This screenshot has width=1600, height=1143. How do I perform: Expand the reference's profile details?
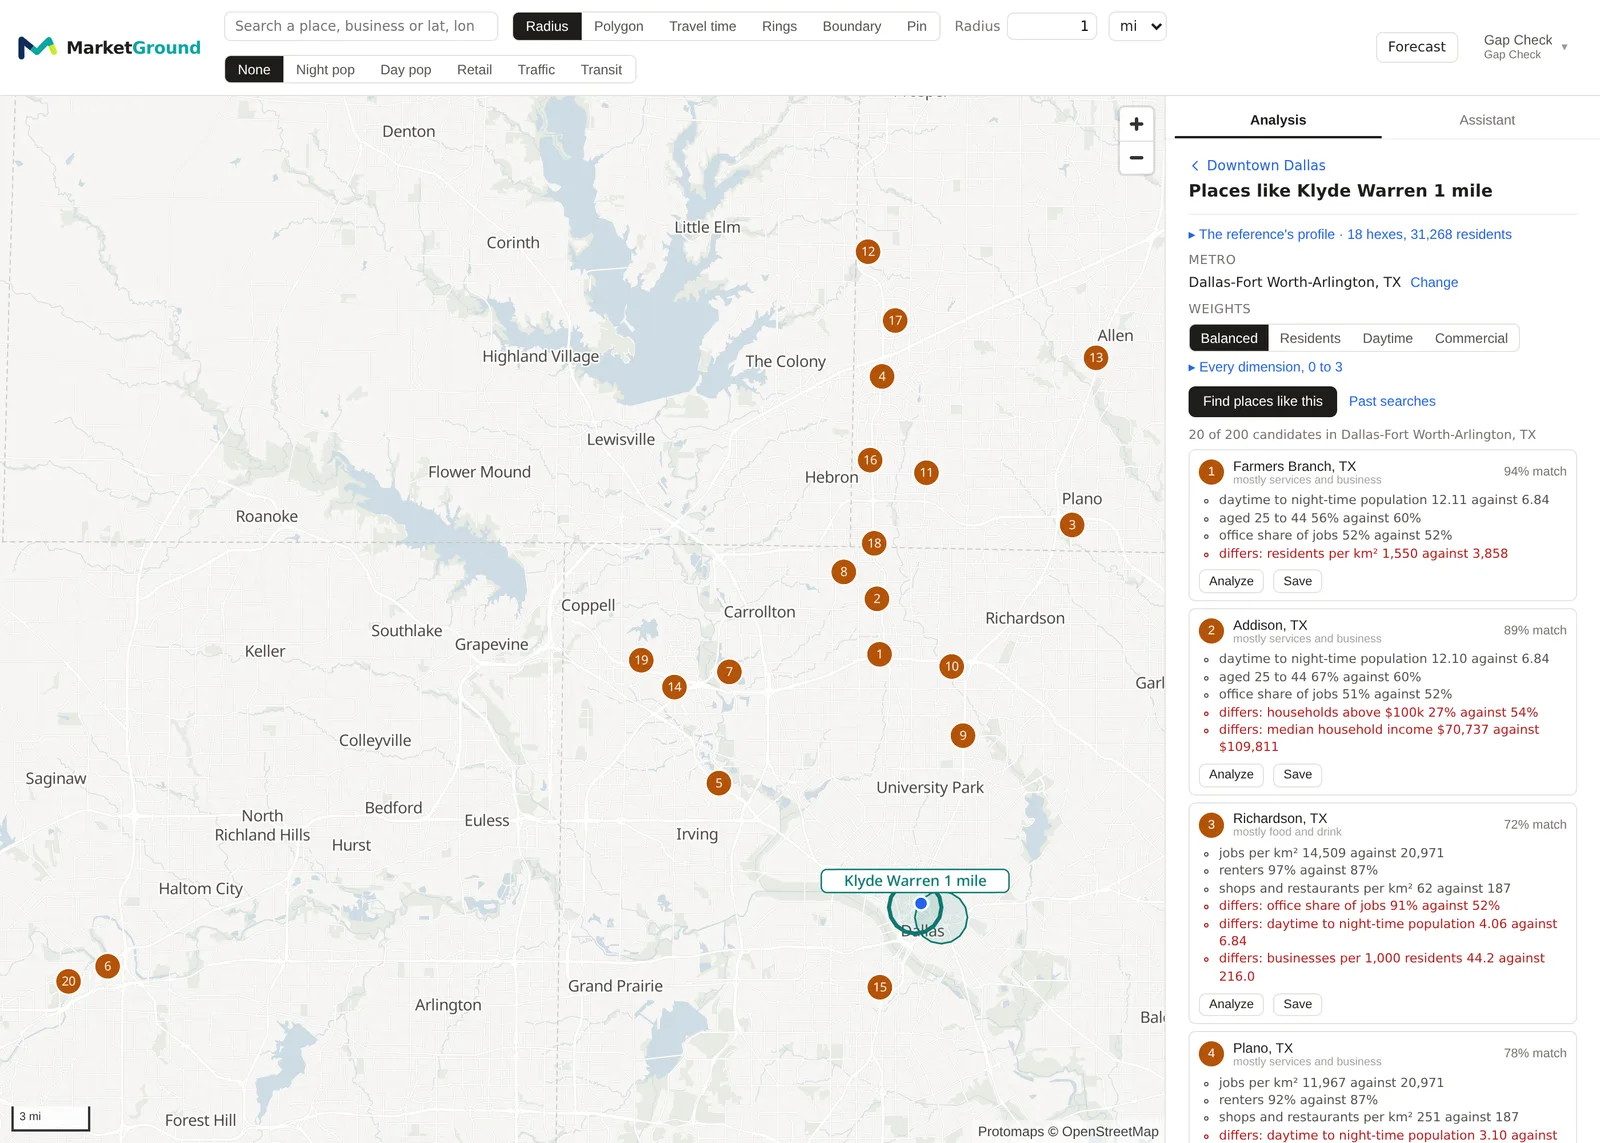(1350, 234)
